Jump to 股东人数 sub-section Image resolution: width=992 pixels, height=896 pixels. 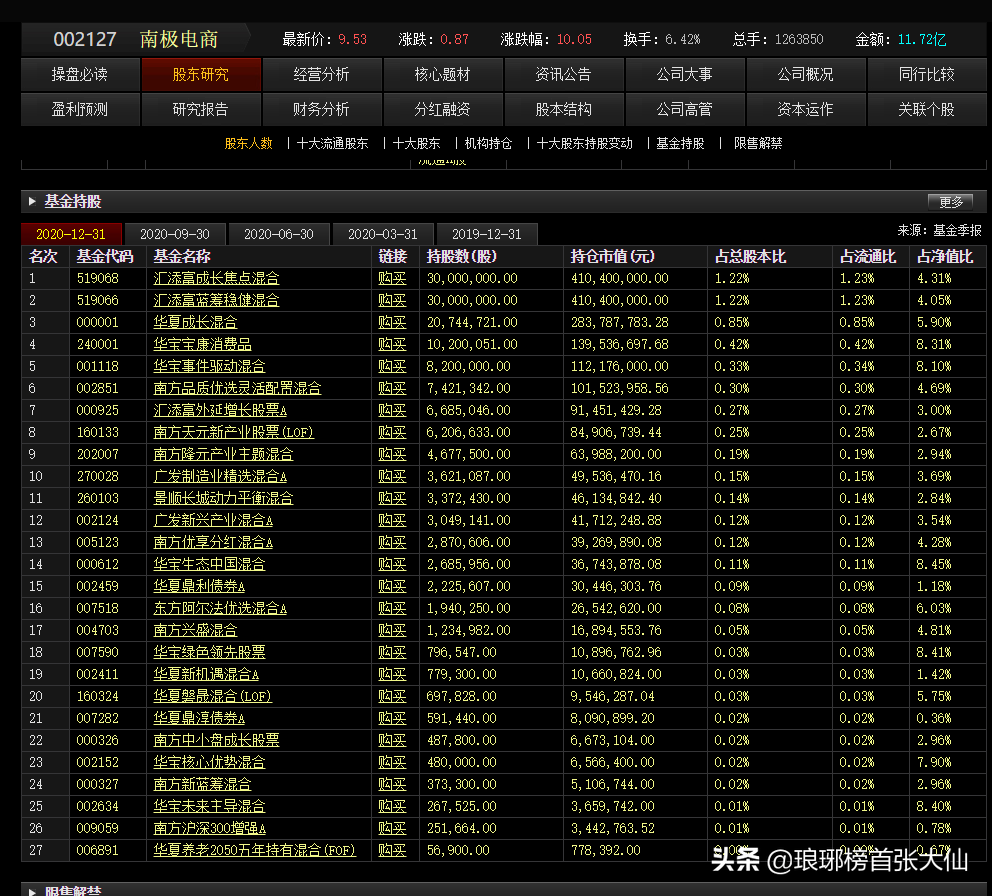click(x=249, y=144)
